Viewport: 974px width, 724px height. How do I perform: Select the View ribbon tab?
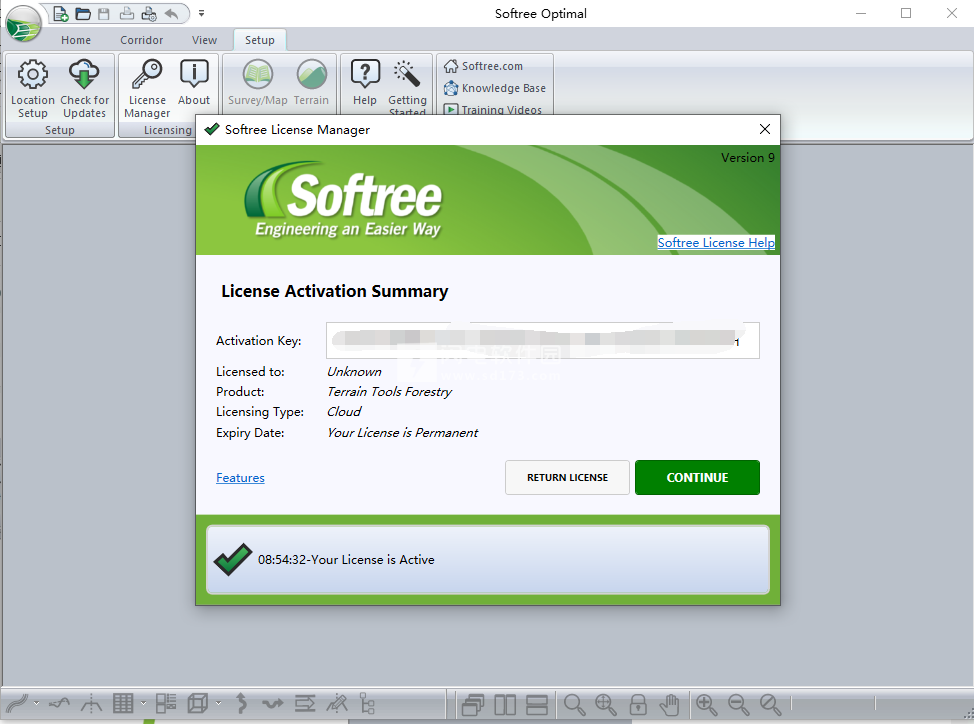click(204, 40)
